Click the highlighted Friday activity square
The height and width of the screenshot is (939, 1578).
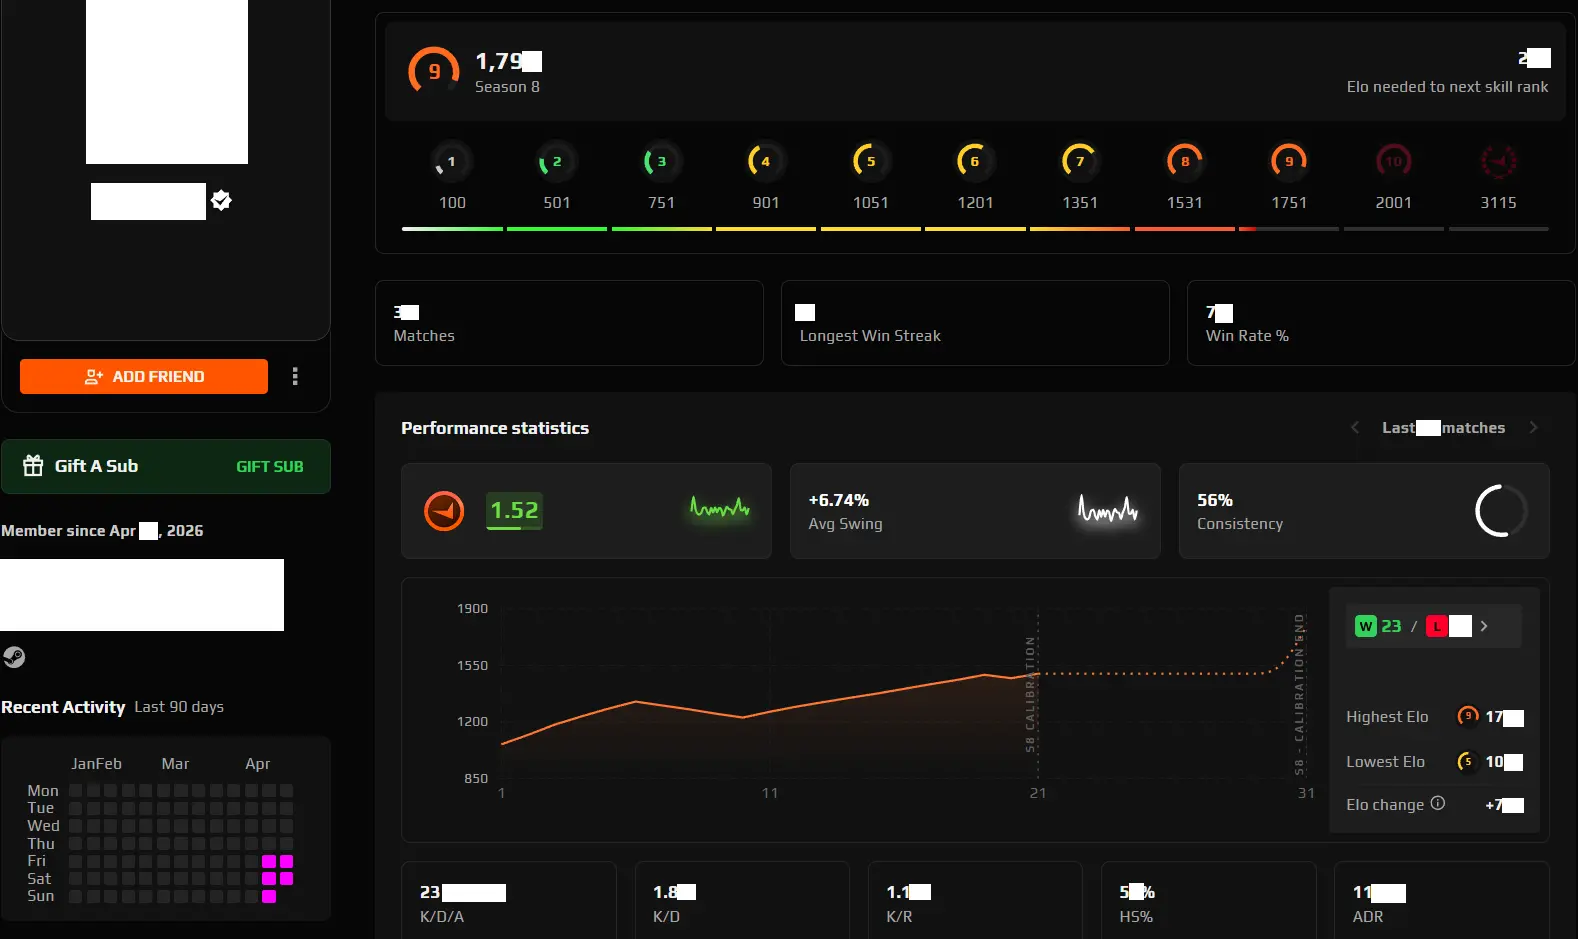(269, 861)
